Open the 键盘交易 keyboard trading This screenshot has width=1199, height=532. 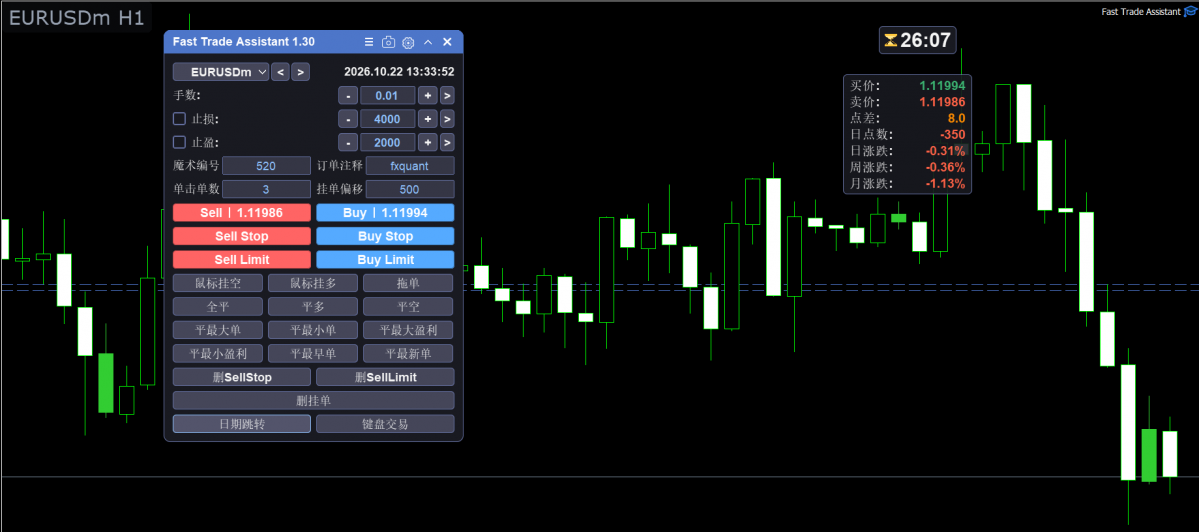pos(385,424)
